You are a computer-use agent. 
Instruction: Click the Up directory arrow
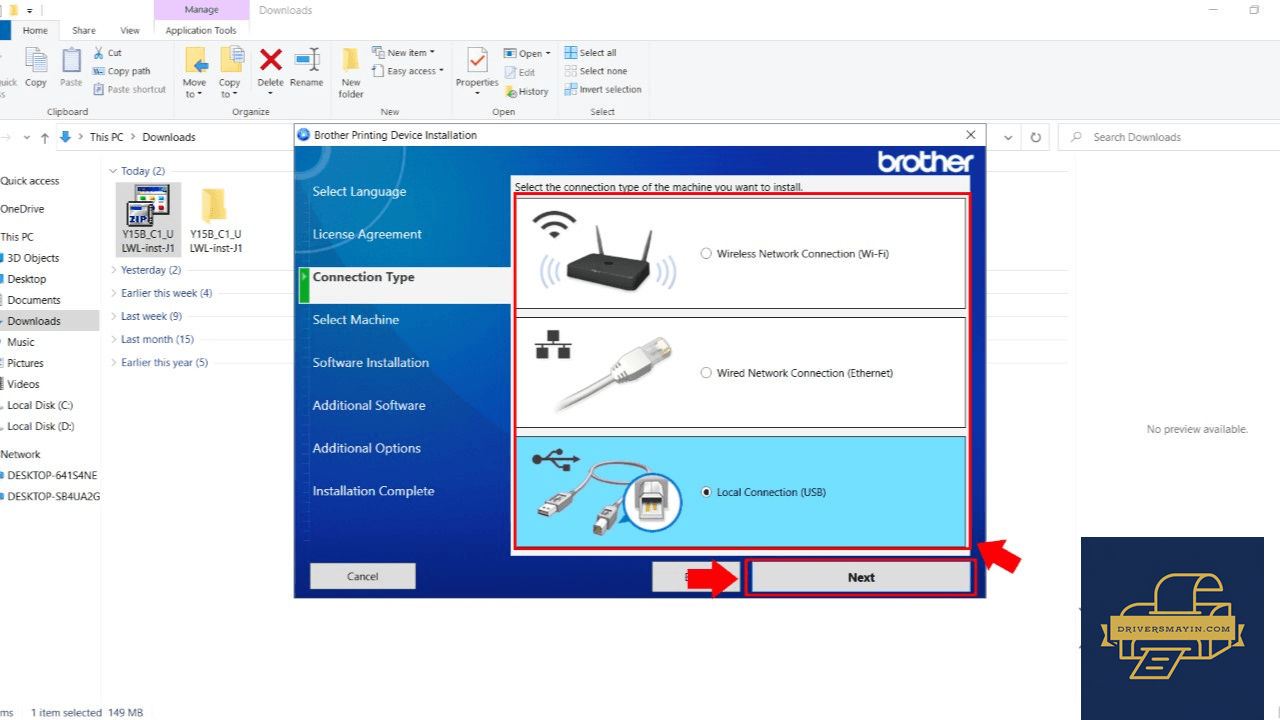(x=45, y=137)
